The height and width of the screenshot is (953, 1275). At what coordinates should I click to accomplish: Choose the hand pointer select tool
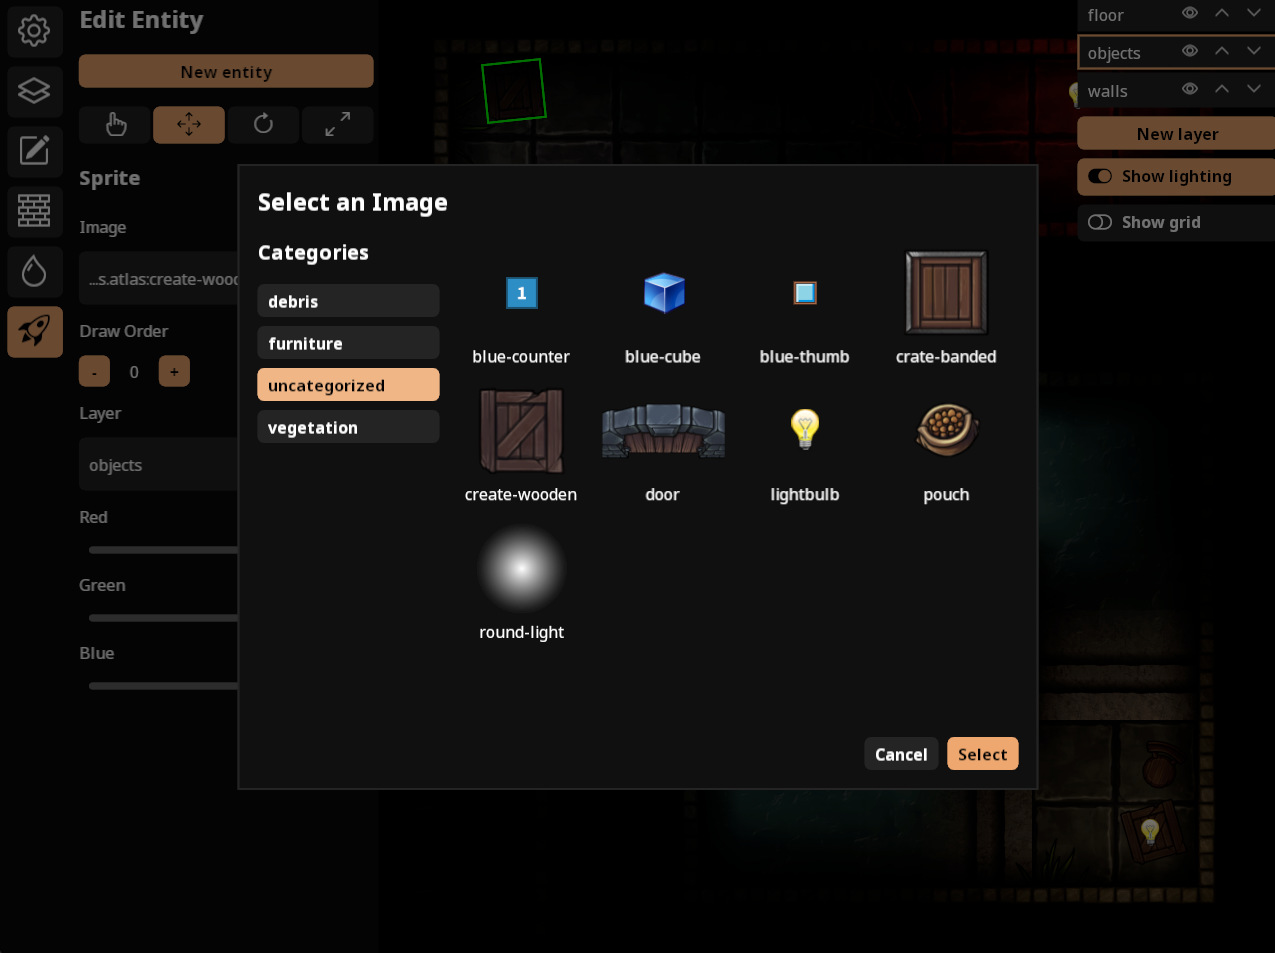point(115,124)
